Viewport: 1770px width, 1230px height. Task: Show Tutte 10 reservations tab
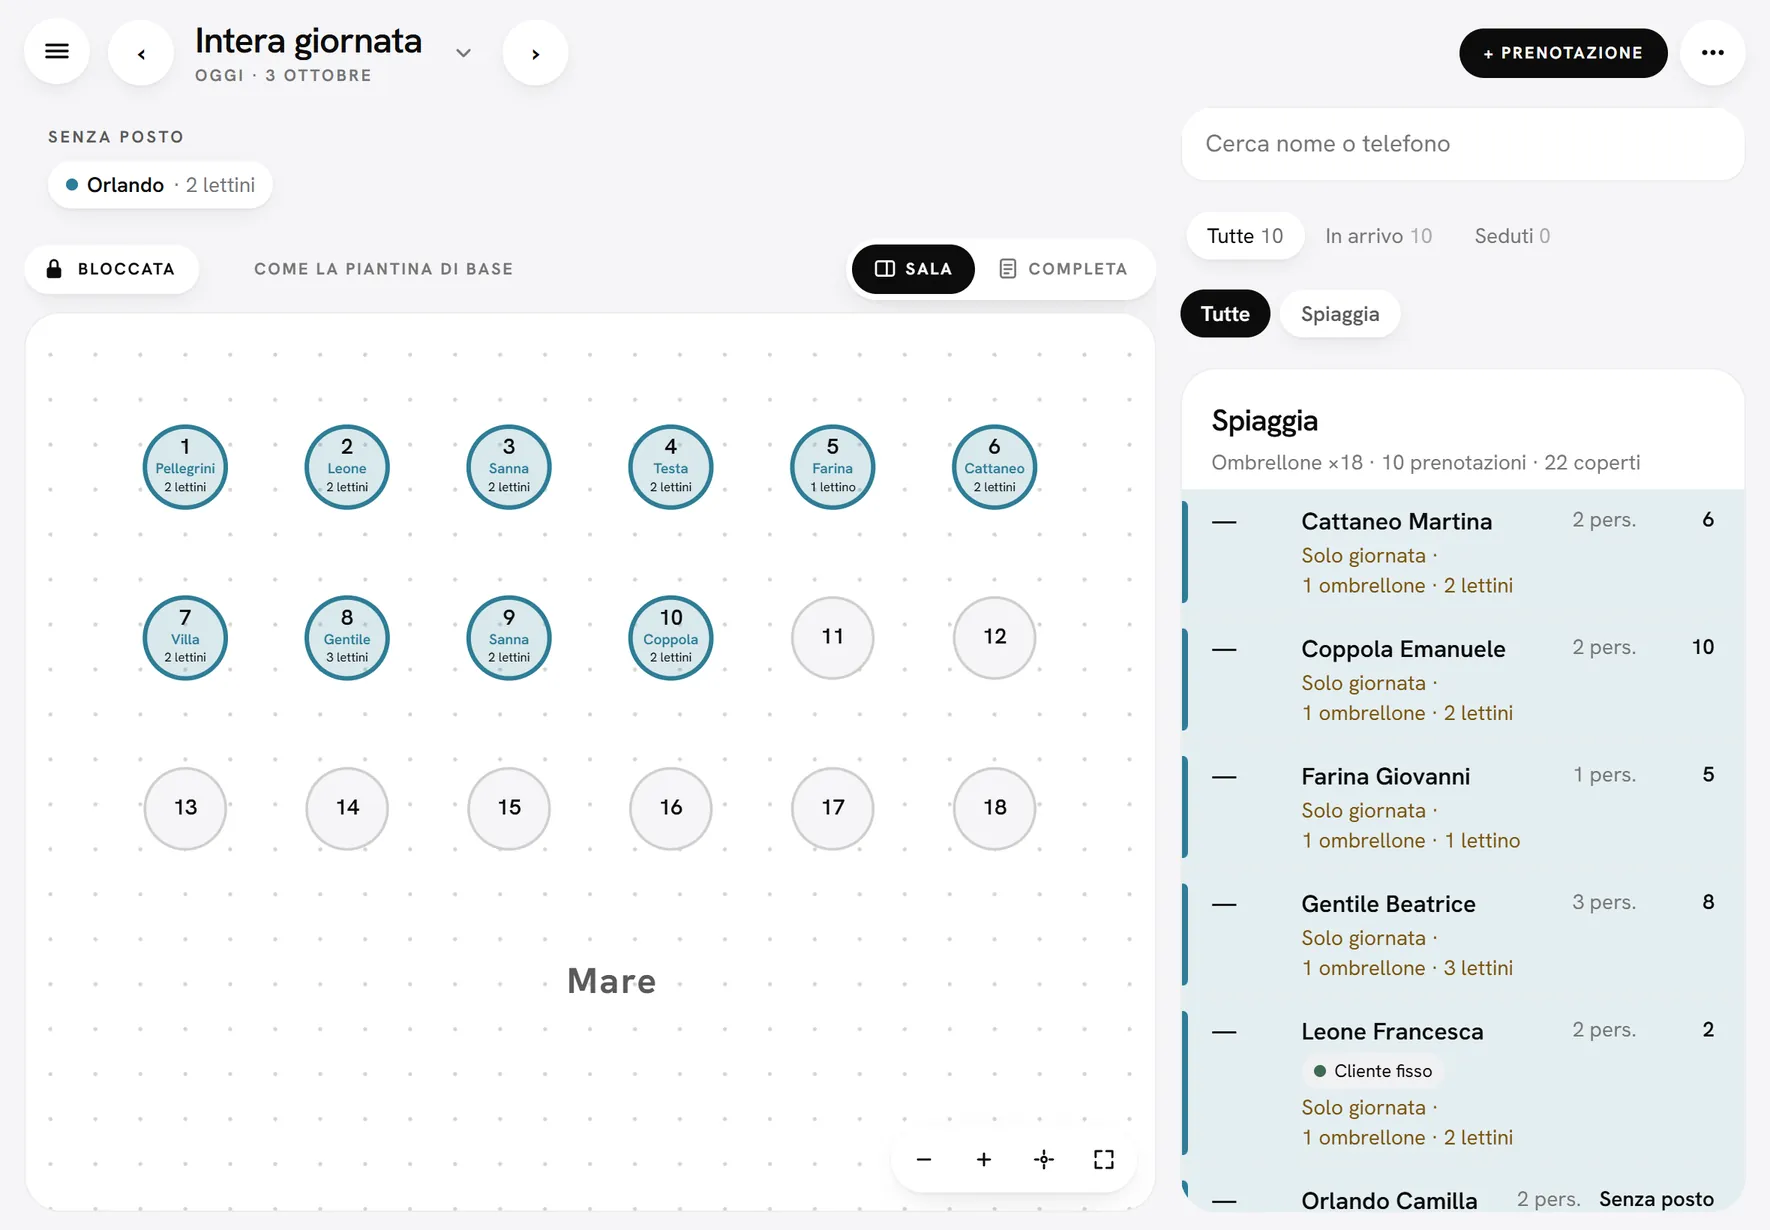click(x=1245, y=236)
